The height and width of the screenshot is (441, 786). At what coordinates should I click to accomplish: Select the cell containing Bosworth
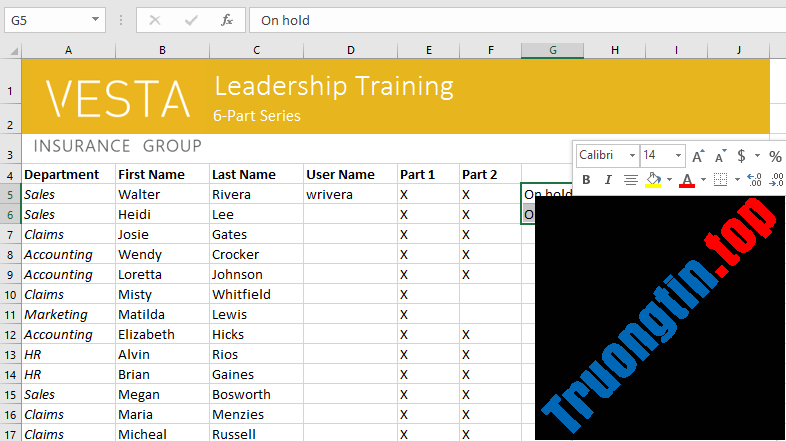tap(257, 395)
